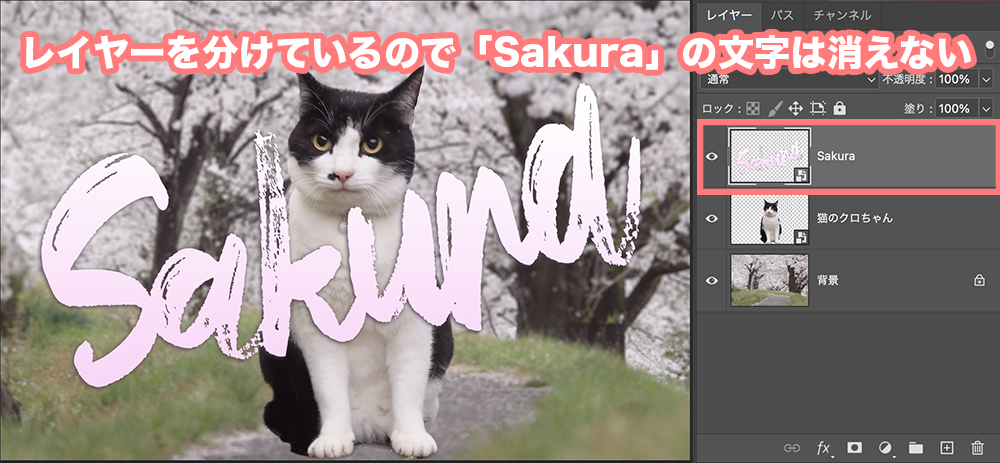Create a new layer group folder
This screenshot has width=1000, height=463.
coord(916,447)
